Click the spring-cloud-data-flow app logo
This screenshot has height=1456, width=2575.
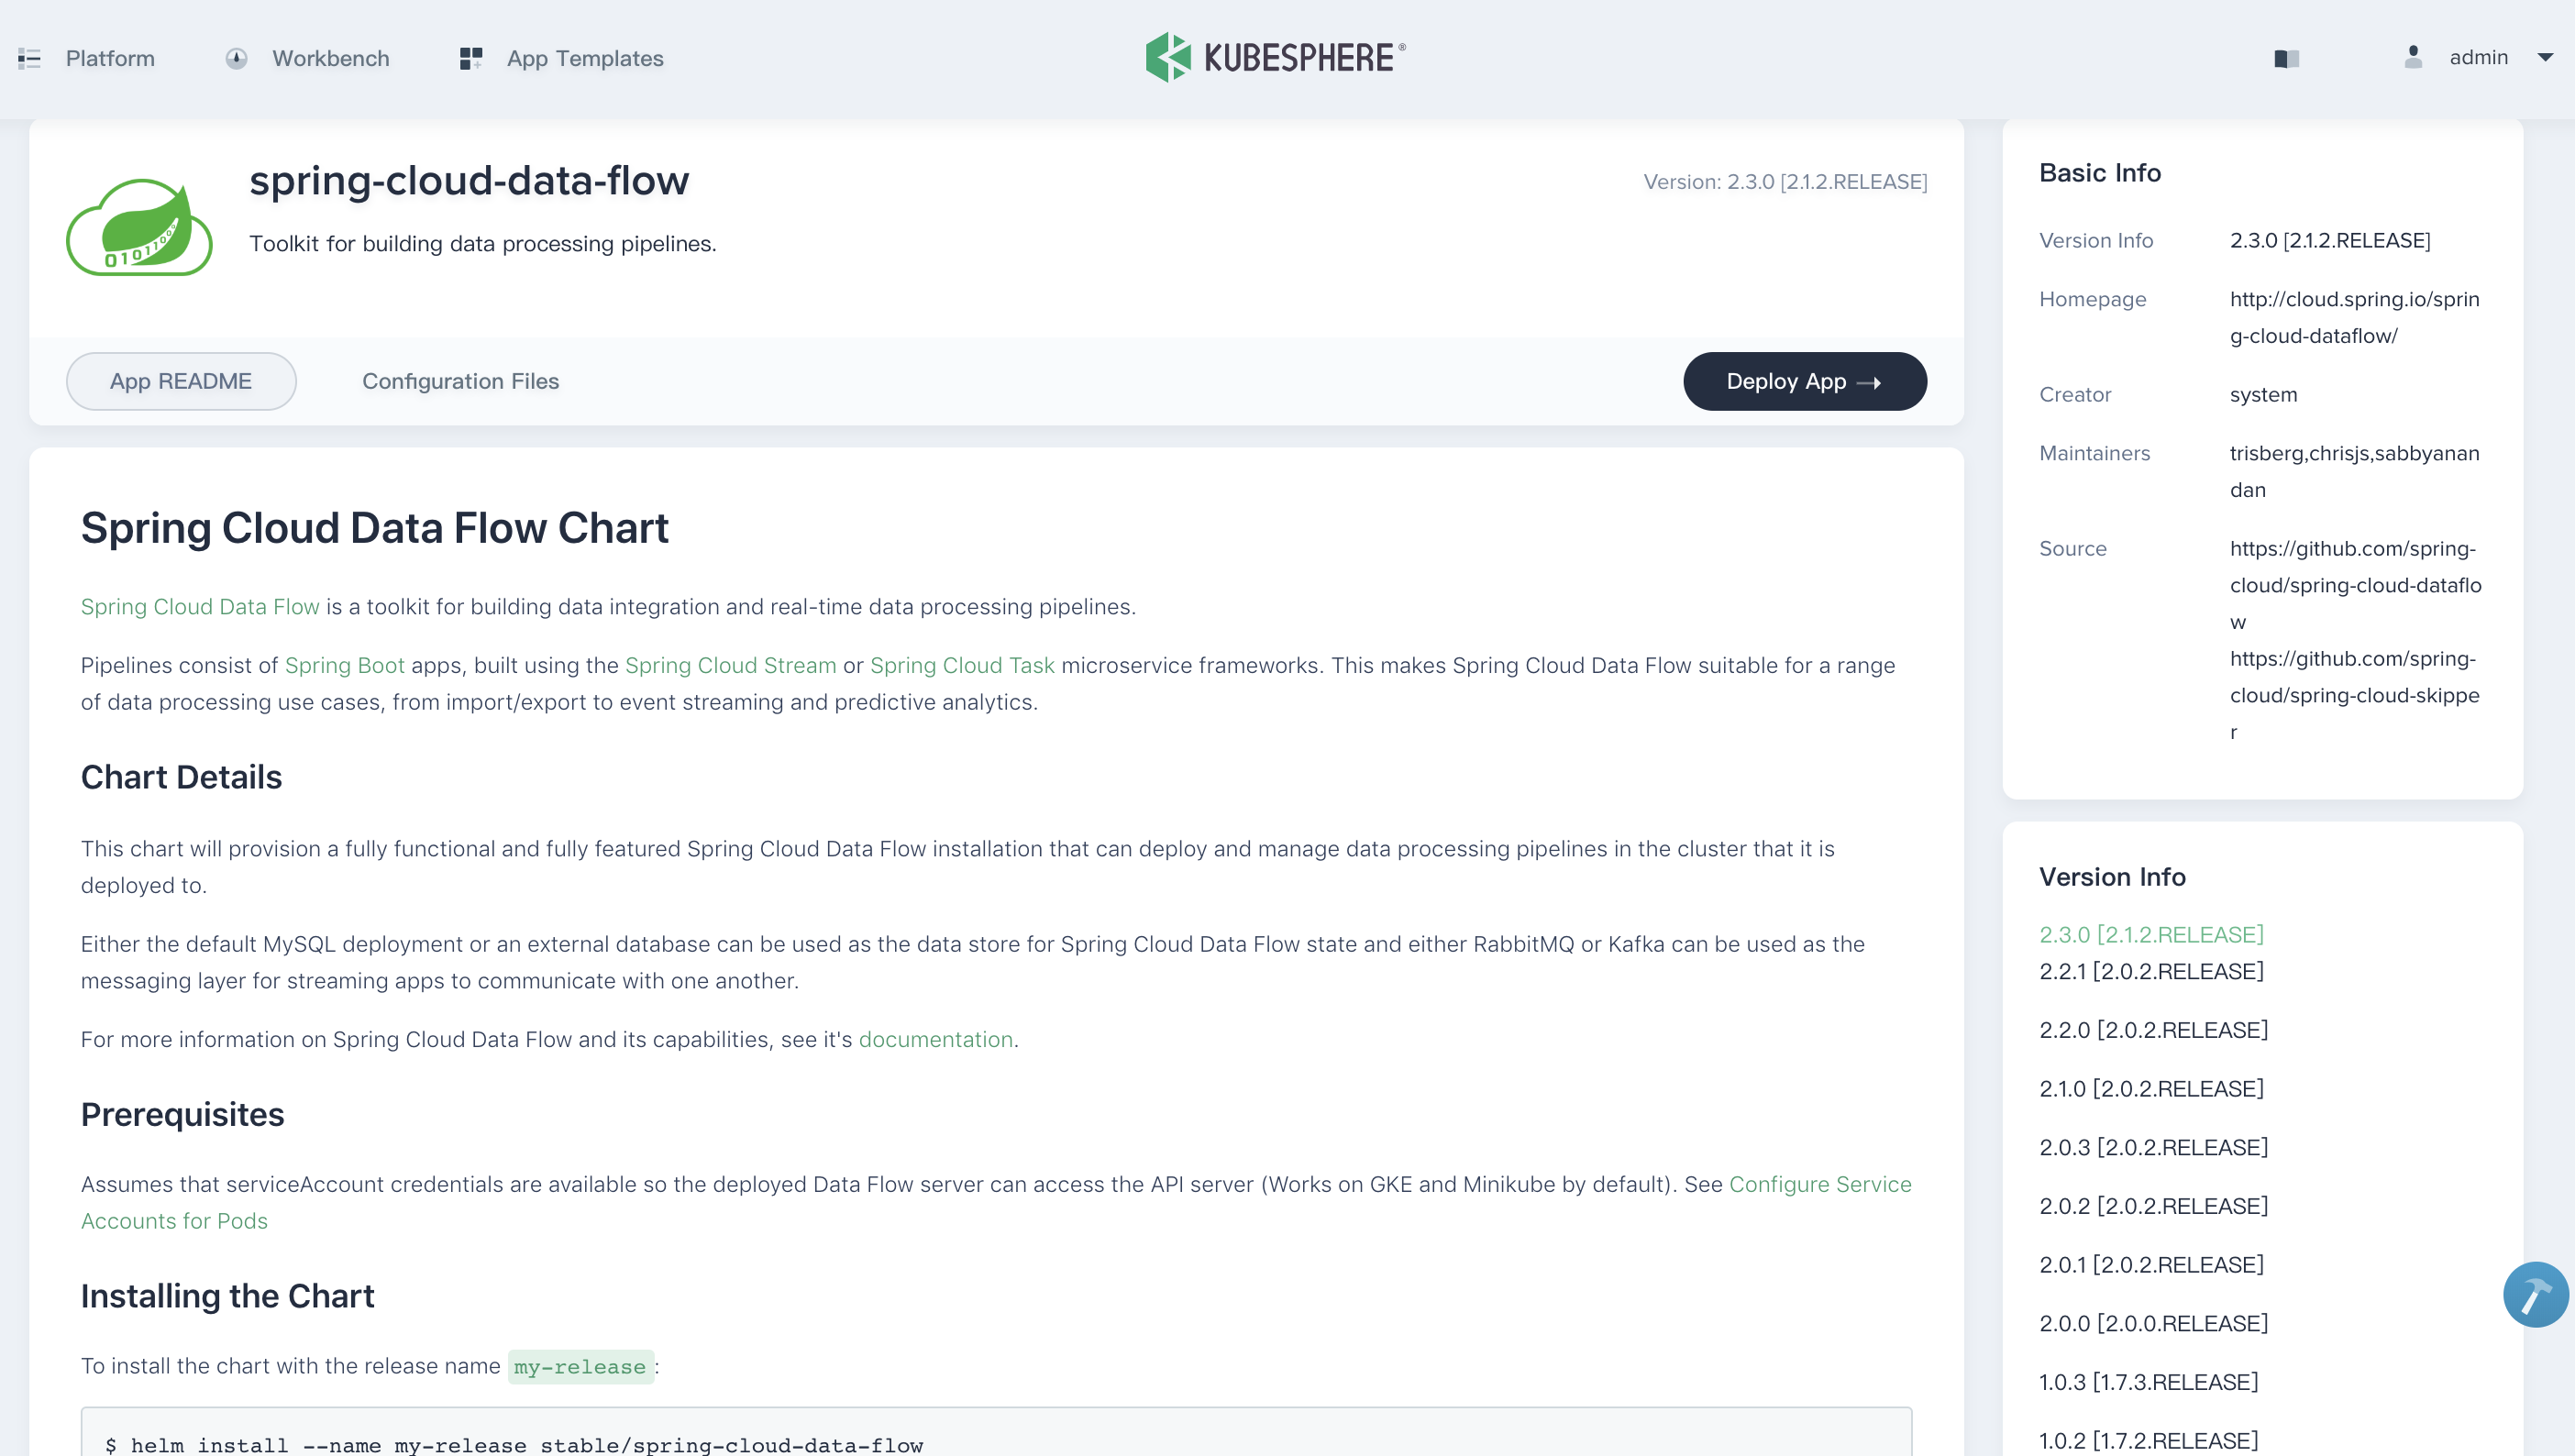click(139, 227)
